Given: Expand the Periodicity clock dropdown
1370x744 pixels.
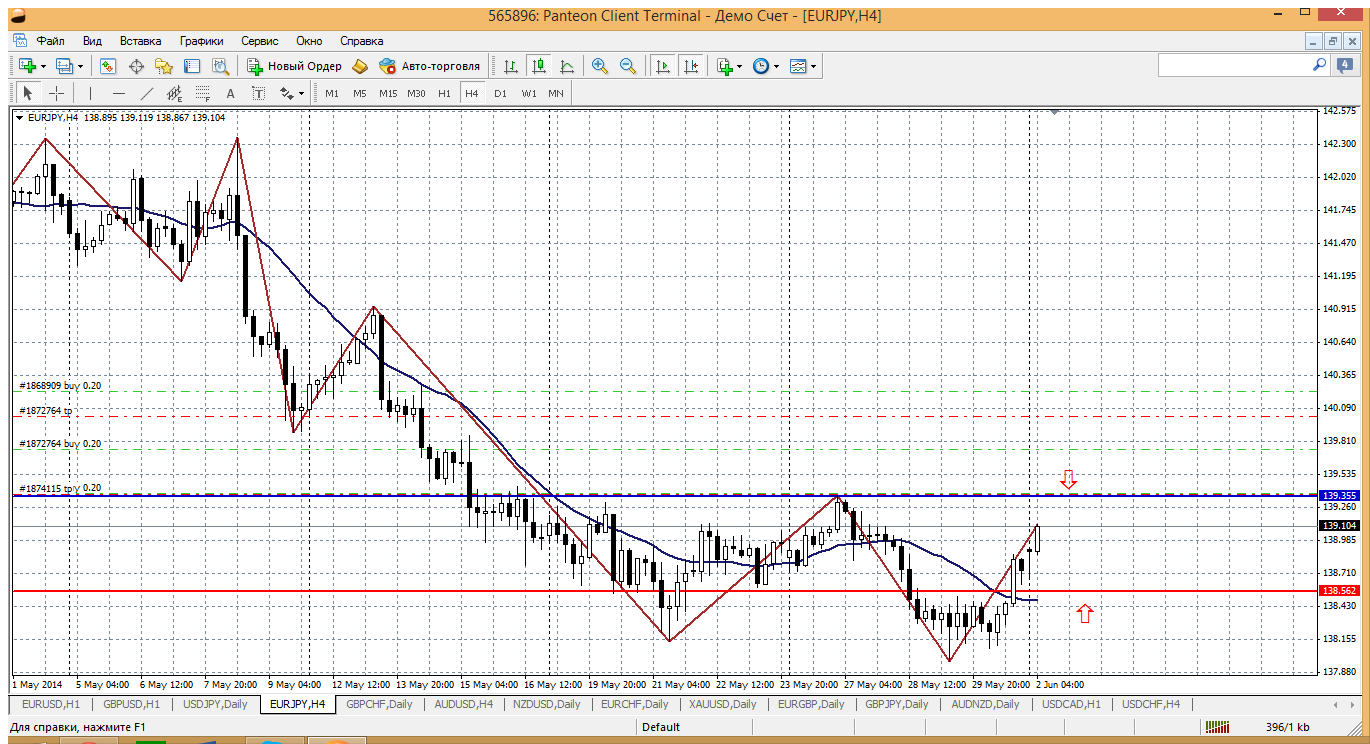Looking at the screenshot, I should click(777, 66).
